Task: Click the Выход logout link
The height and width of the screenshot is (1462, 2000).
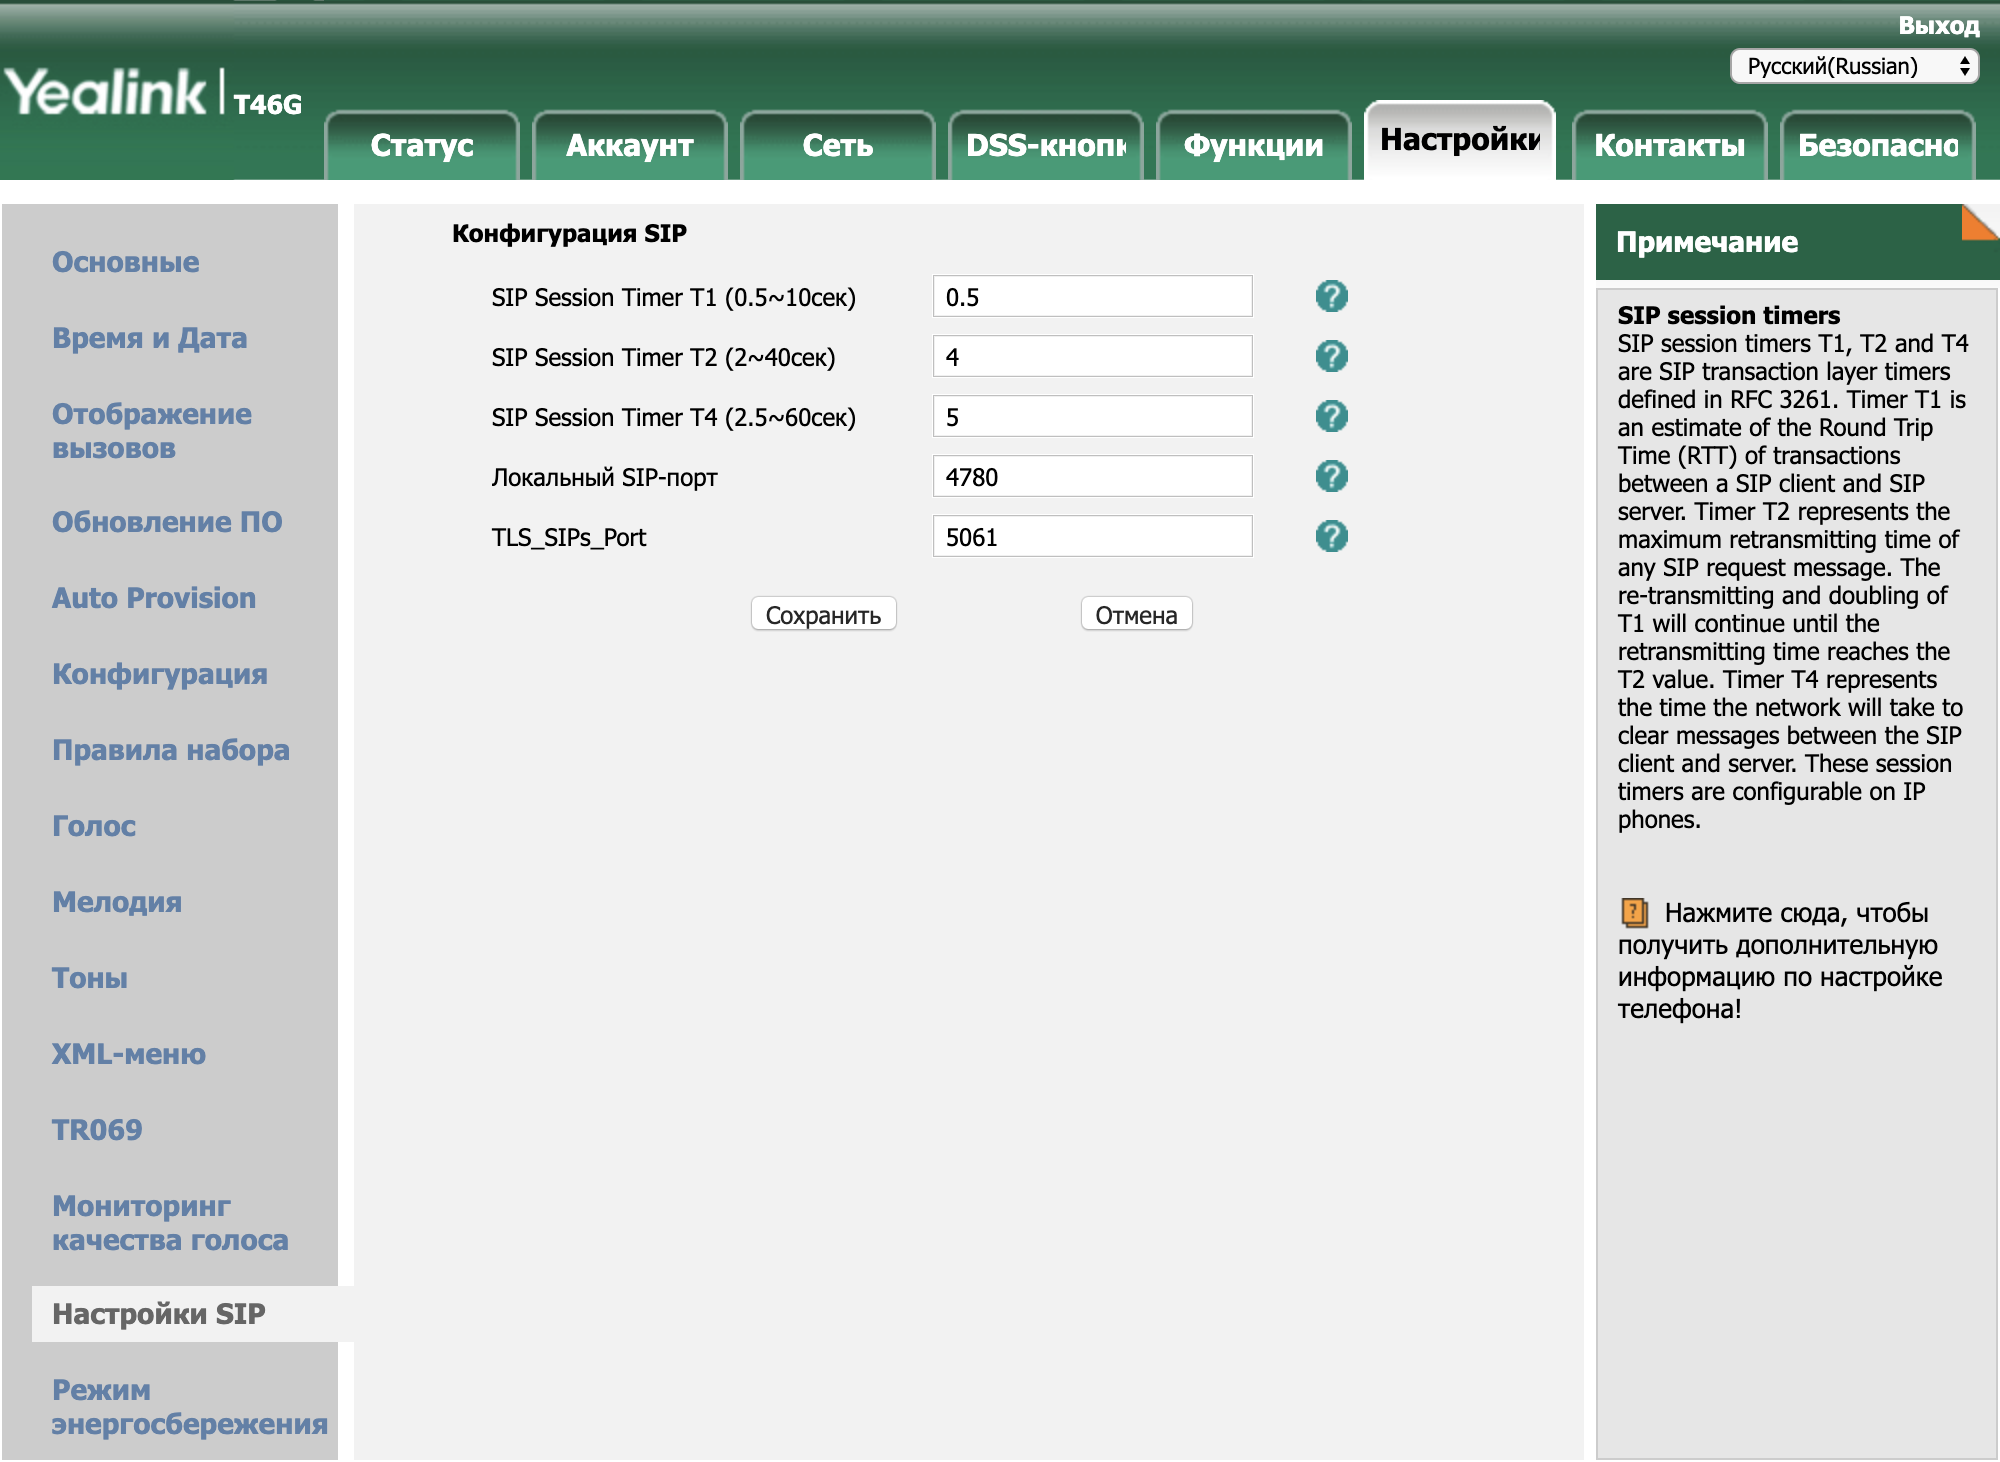Action: pyautogui.click(x=1938, y=26)
